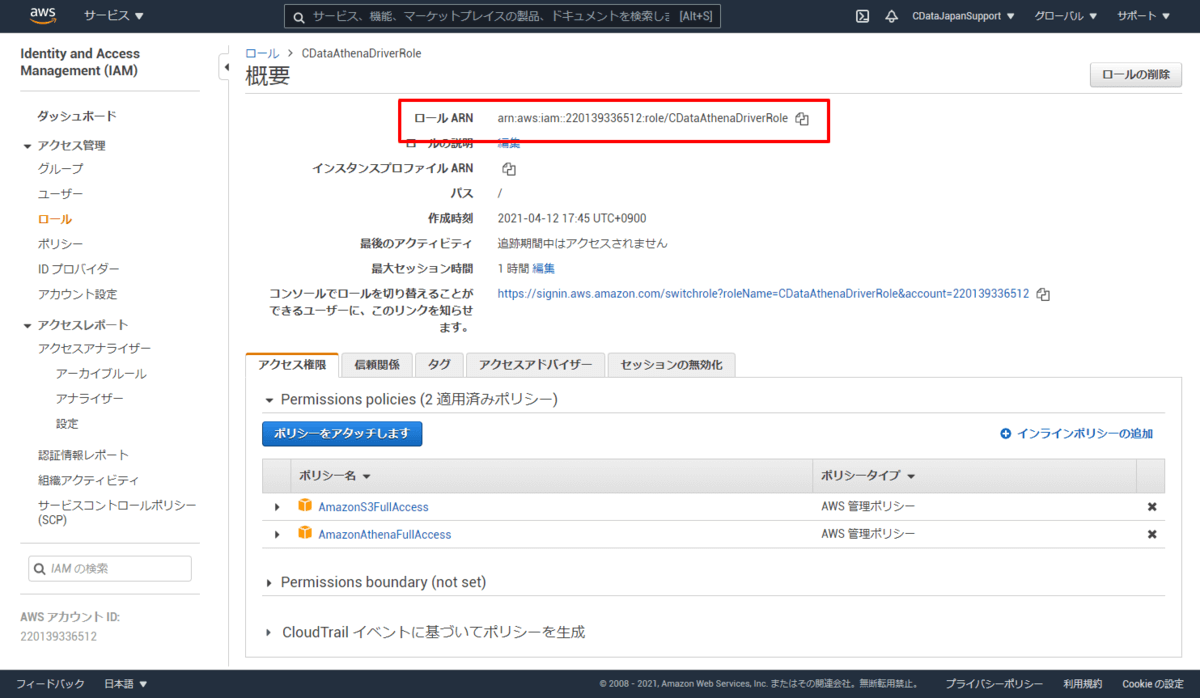1200x698 pixels.
Task: Open 利用規約 footer link
Action: (1082, 684)
